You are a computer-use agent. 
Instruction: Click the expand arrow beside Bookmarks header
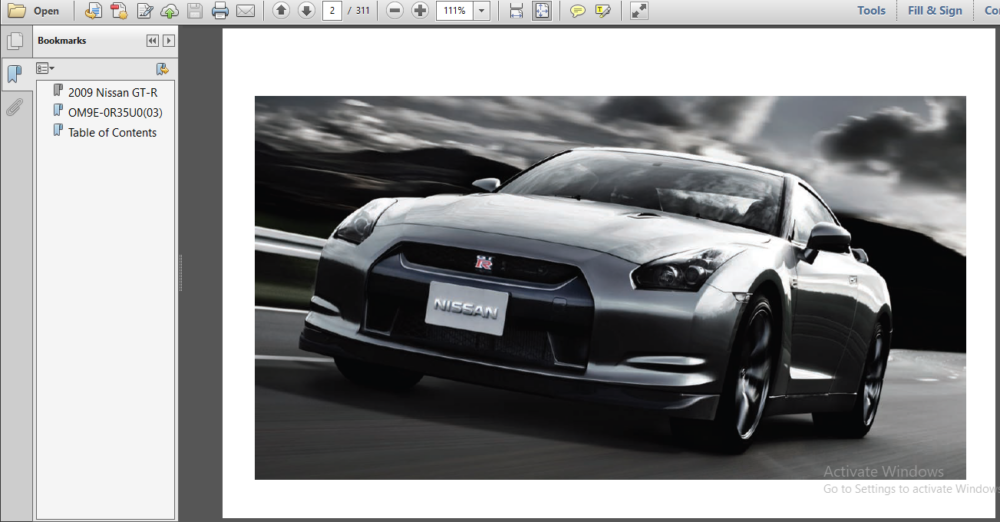pos(168,41)
